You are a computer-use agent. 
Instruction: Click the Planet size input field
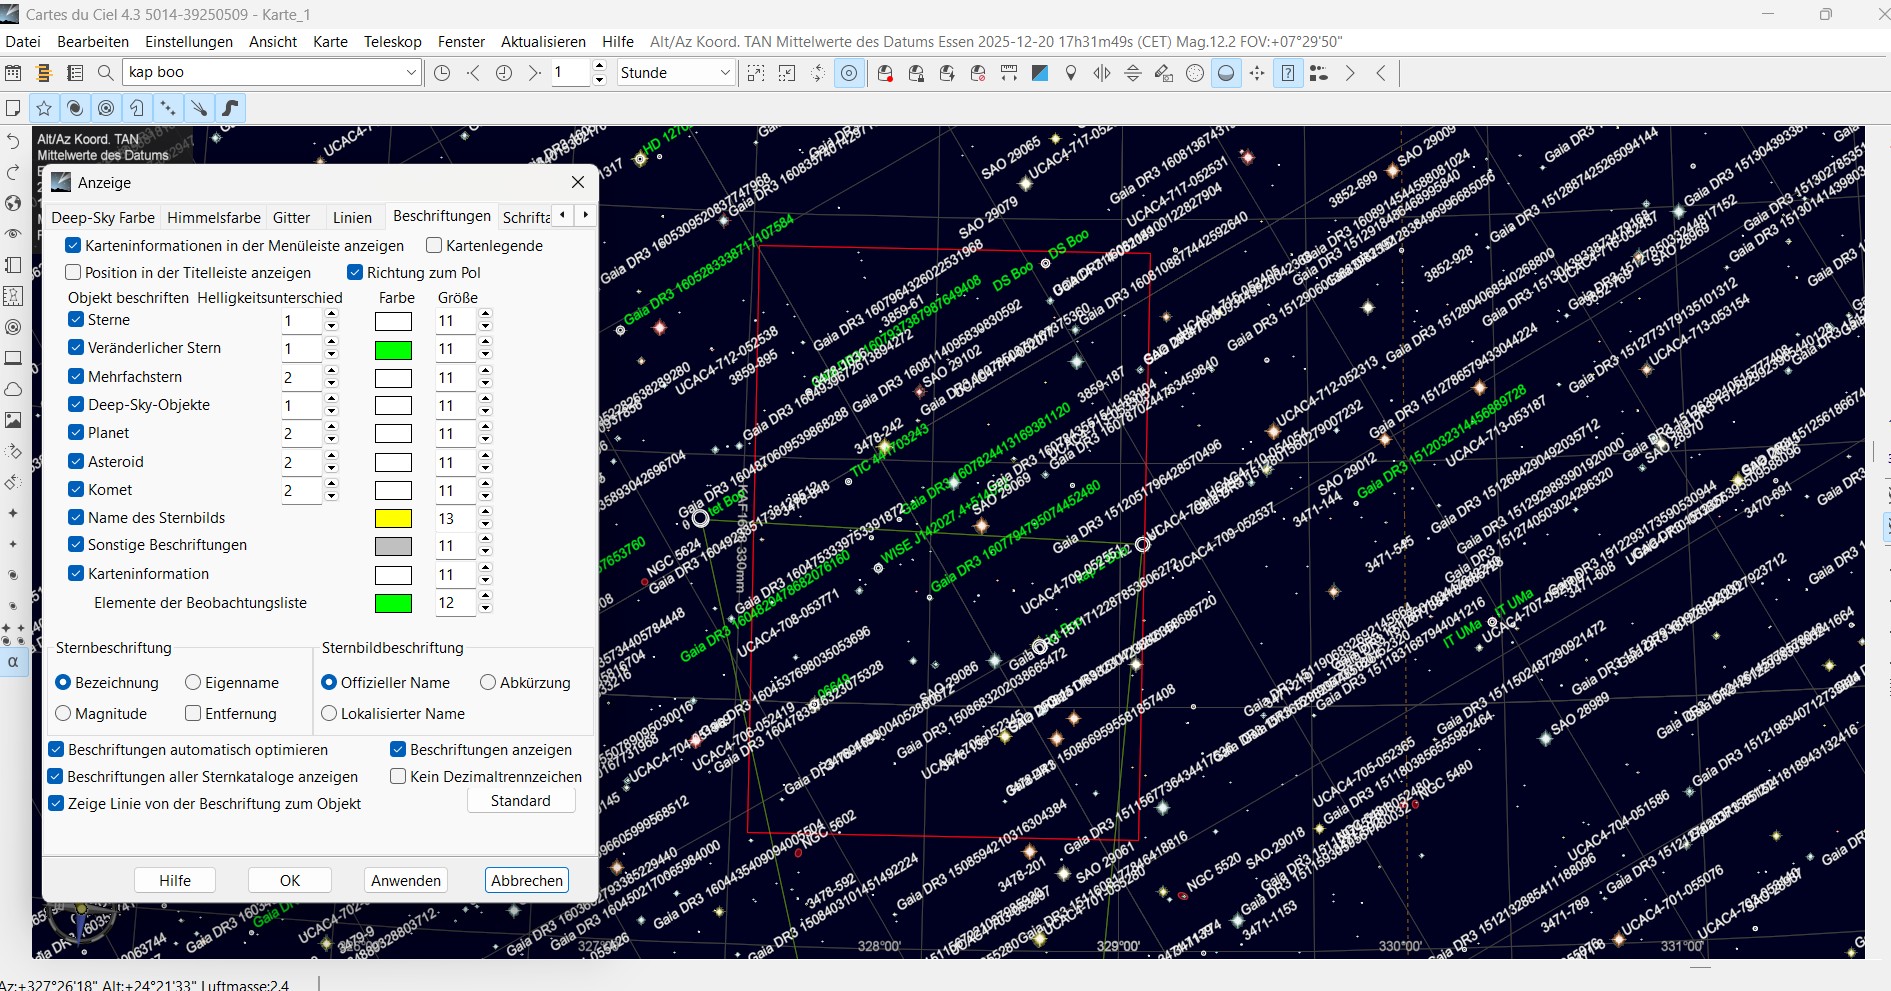tap(457, 434)
